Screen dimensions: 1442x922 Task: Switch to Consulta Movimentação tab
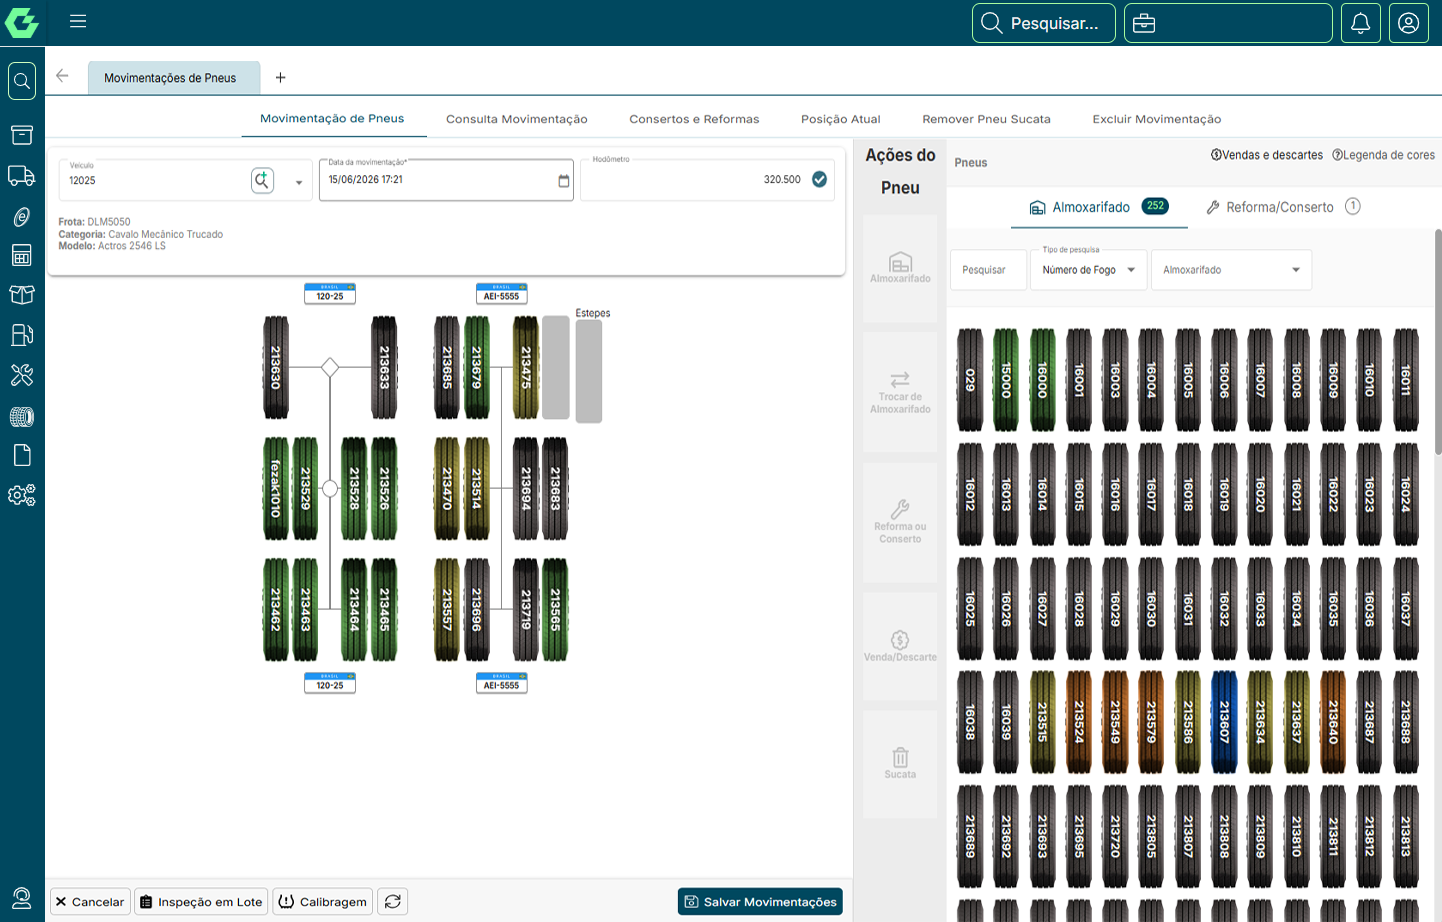coord(516,119)
